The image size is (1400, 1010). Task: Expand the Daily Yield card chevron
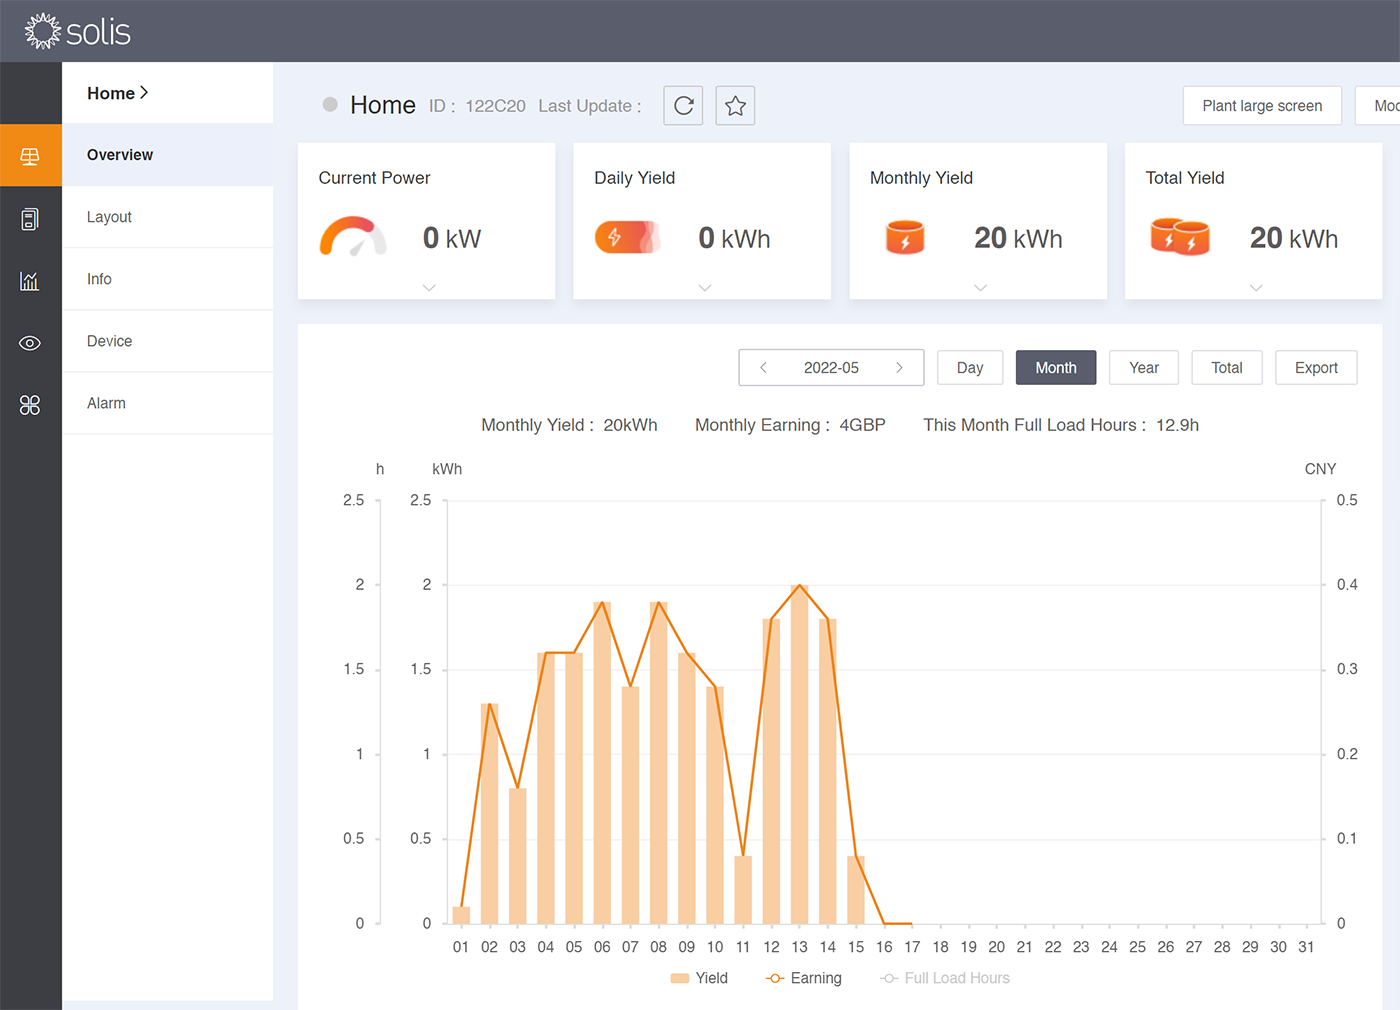tap(705, 288)
